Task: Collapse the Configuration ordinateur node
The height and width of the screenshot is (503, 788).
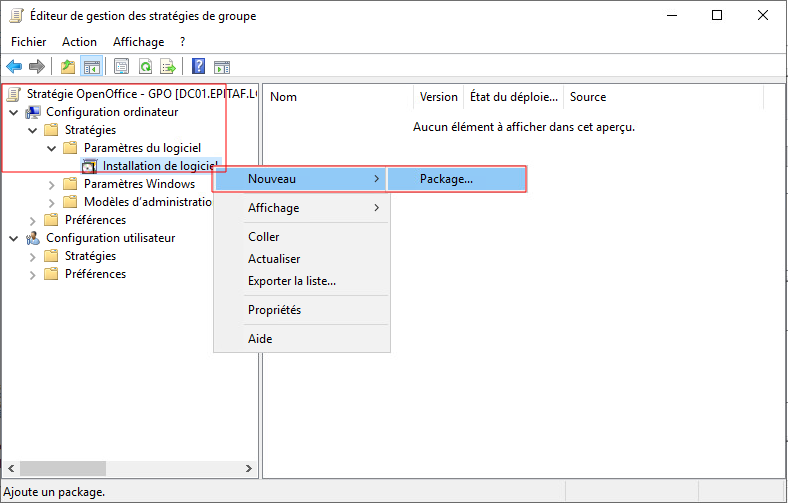Action: [13, 112]
